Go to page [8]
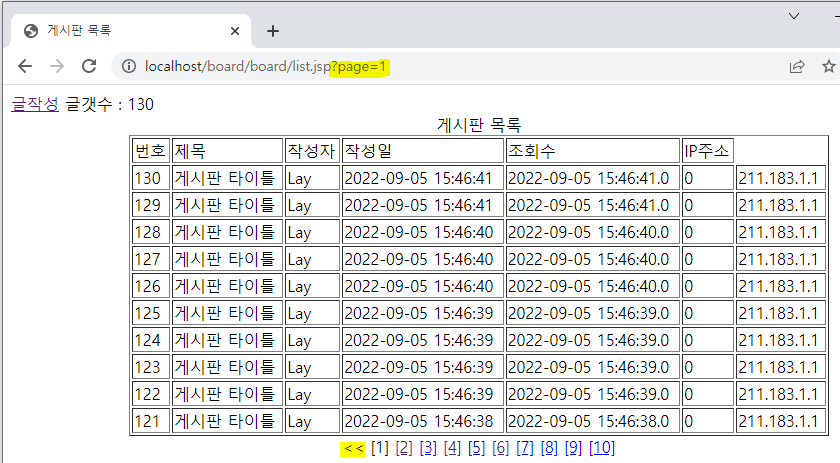This screenshot has height=463, width=840. coord(549,448)
